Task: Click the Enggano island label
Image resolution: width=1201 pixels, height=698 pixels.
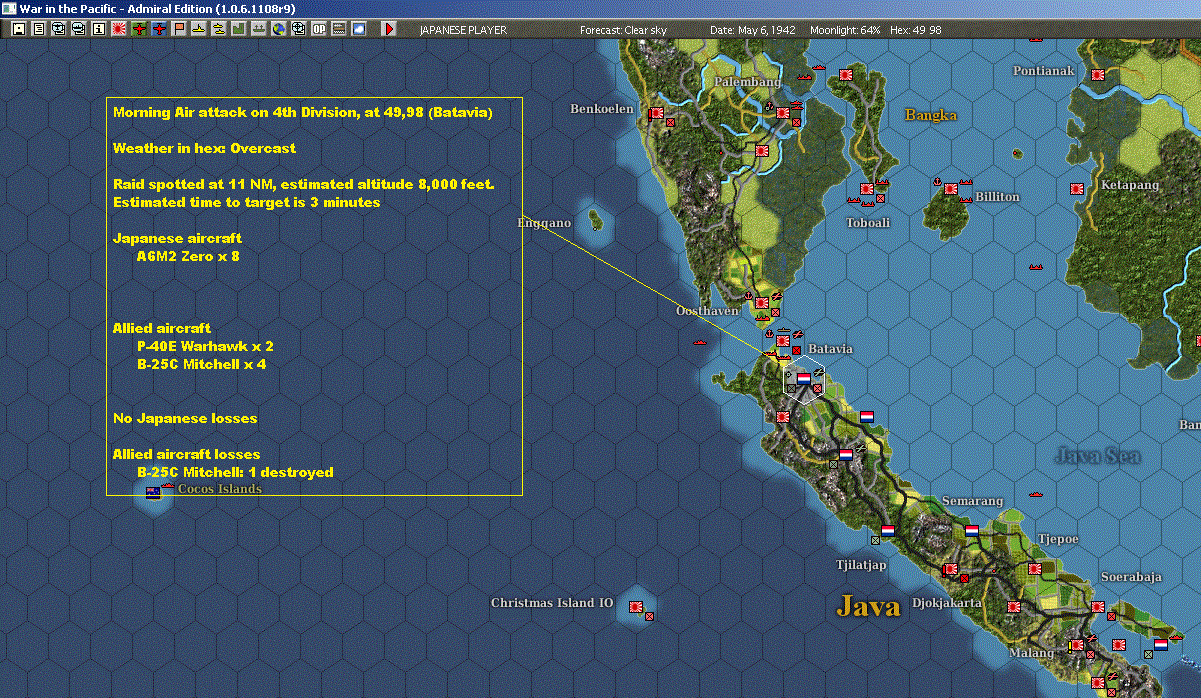Action: pyautogui.click(x=544, y=223)
